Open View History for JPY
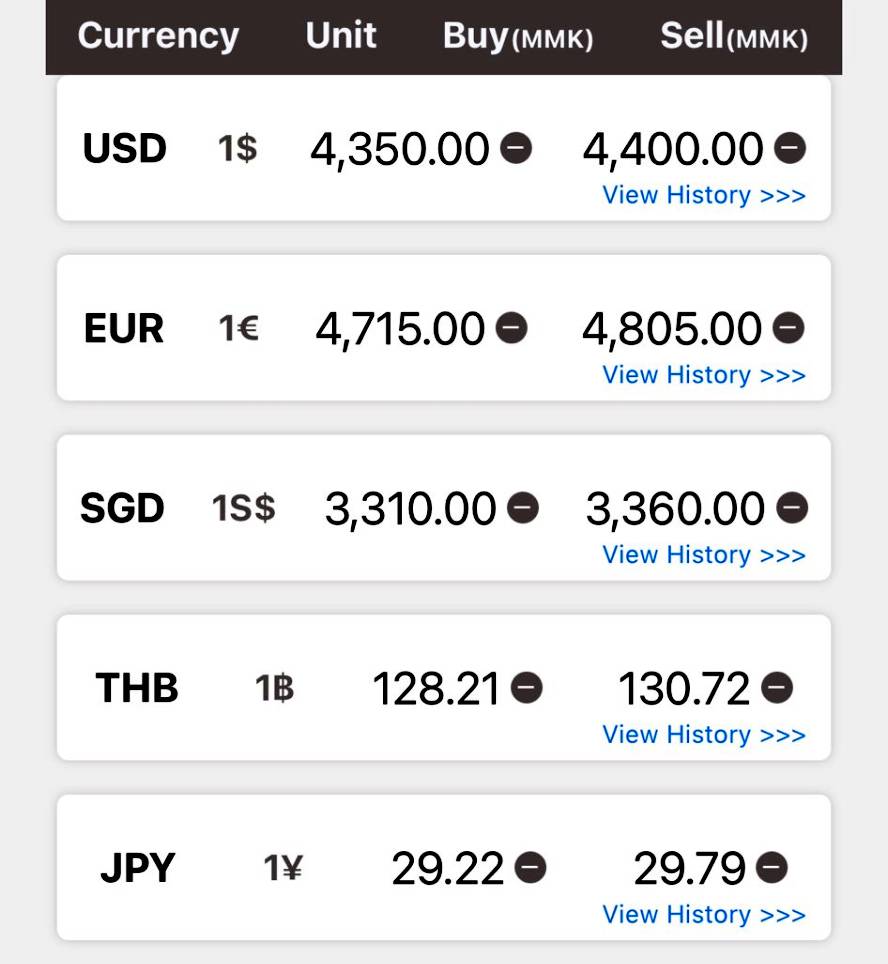The width and height of the screenshot is (888, 964). (x=703, y=915)
